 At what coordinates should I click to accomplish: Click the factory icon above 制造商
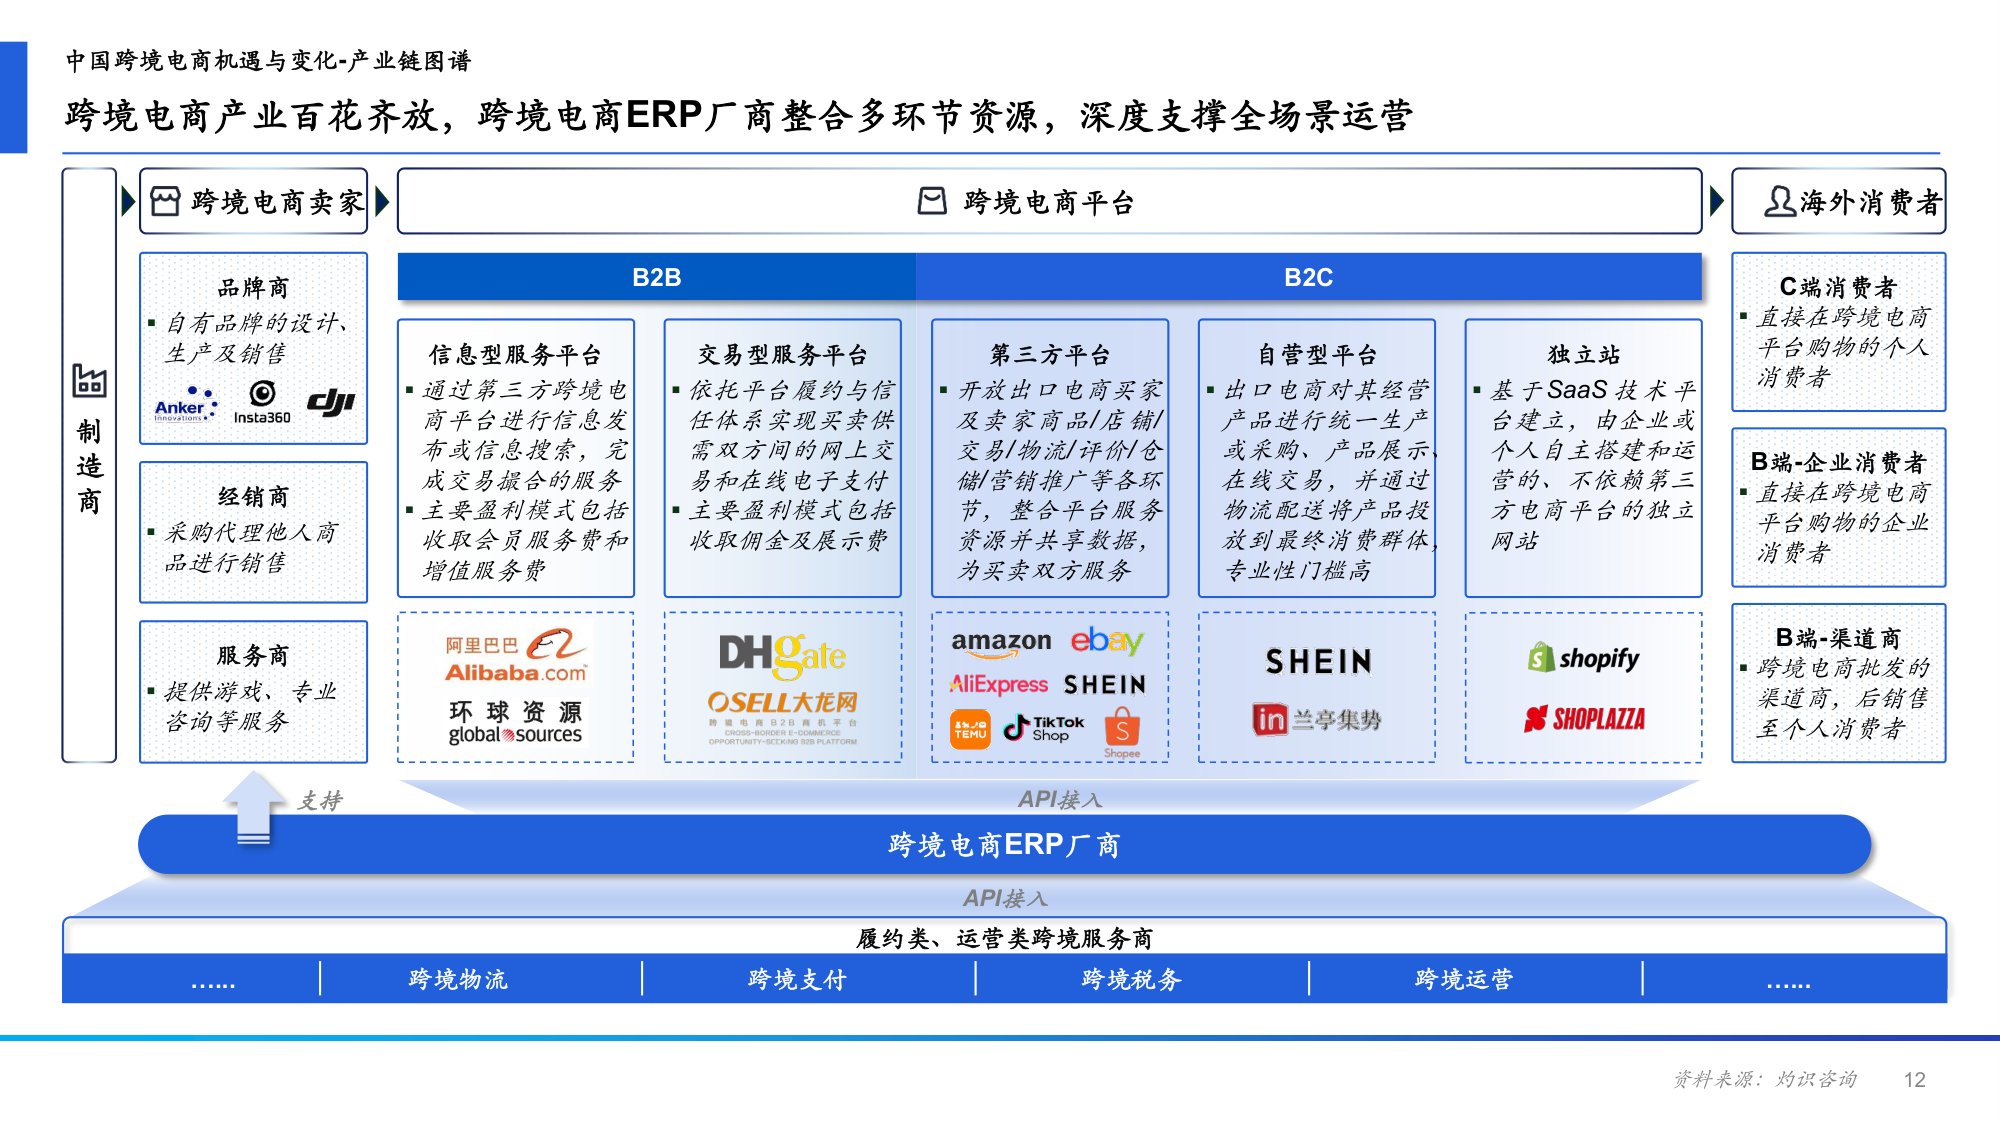(x=89, y=380)
